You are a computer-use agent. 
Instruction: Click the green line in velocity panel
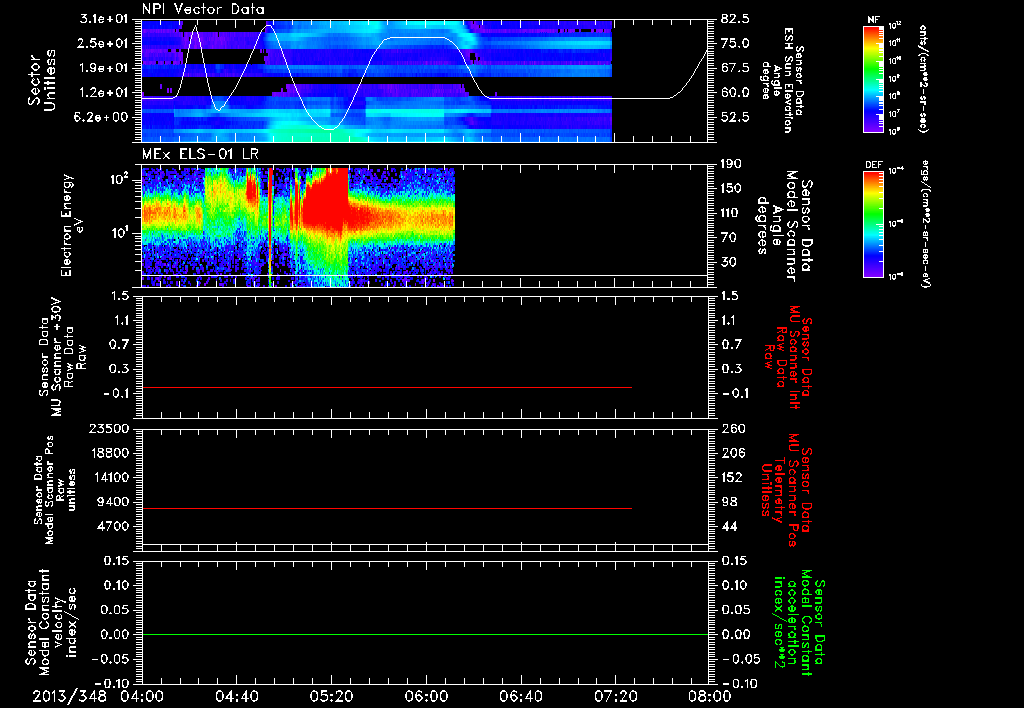pos(425,634)
